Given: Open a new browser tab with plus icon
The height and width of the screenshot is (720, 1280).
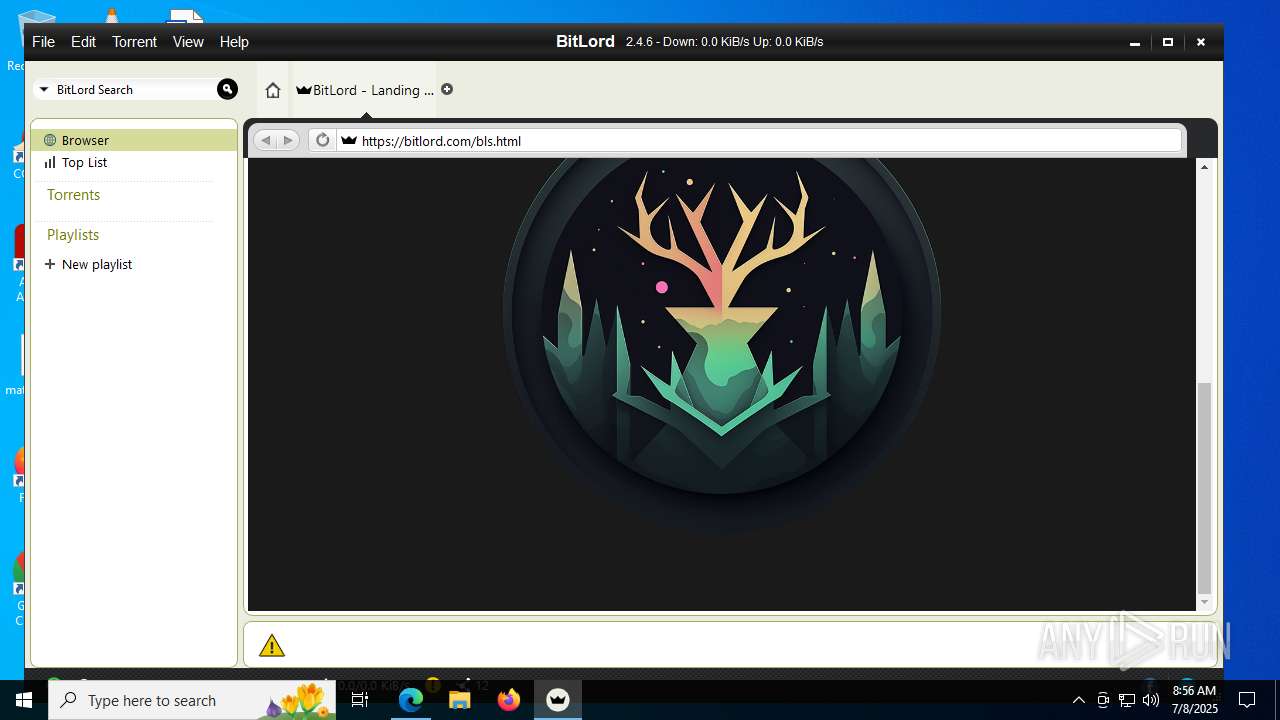Looking at the screenshot, I should [447, 89].
